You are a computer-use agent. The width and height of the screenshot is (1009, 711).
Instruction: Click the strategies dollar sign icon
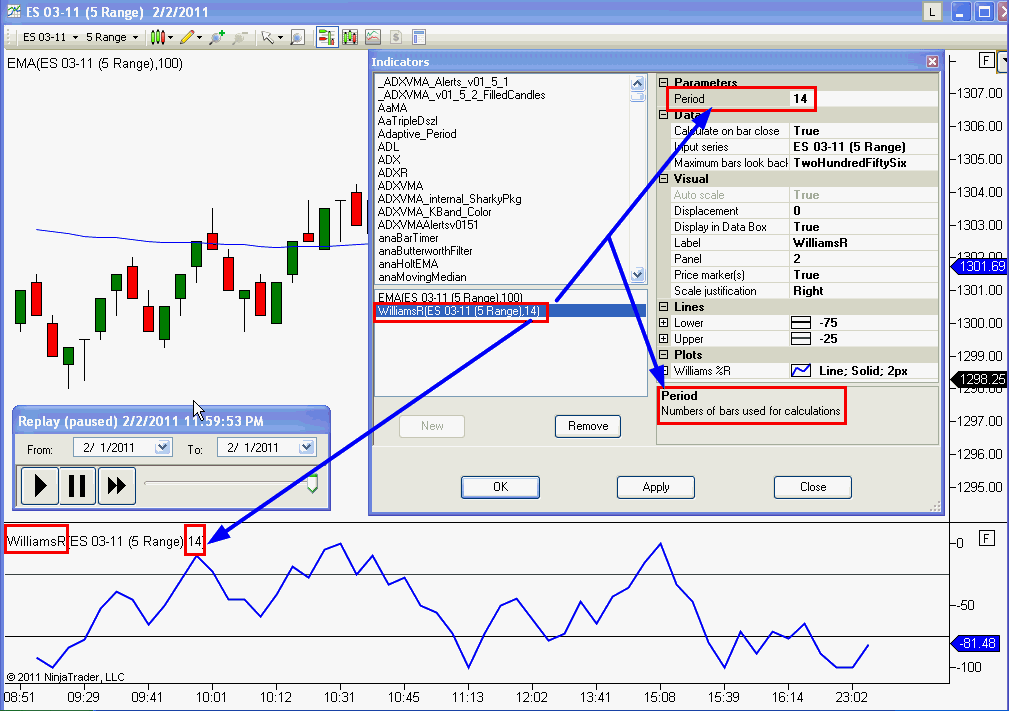click(x=396, y=37)
